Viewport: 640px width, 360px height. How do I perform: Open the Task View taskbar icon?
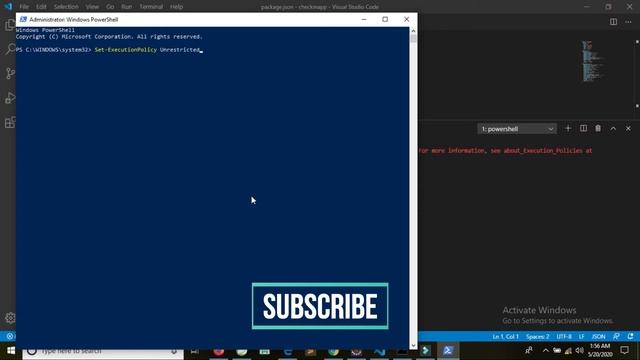tap(195, 351)
